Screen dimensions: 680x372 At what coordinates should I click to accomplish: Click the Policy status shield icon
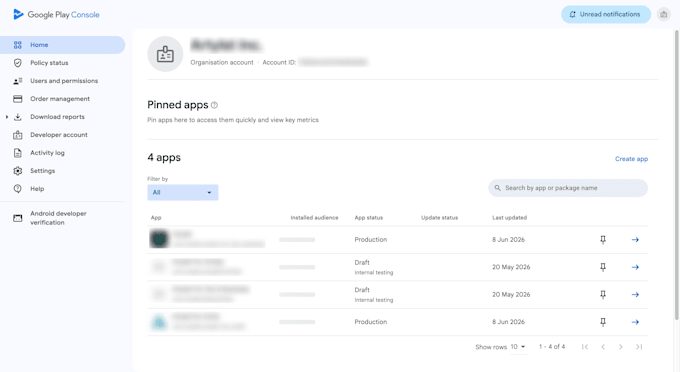click(x=17, y=63)
